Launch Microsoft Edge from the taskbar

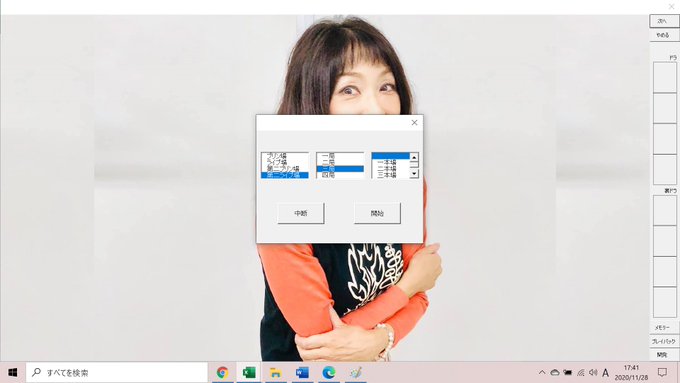click(329, 373)
